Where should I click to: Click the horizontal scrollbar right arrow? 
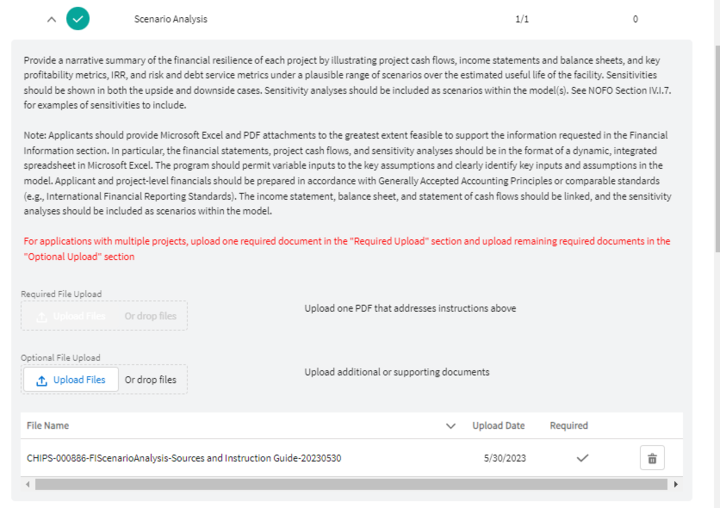click(675, 484)
